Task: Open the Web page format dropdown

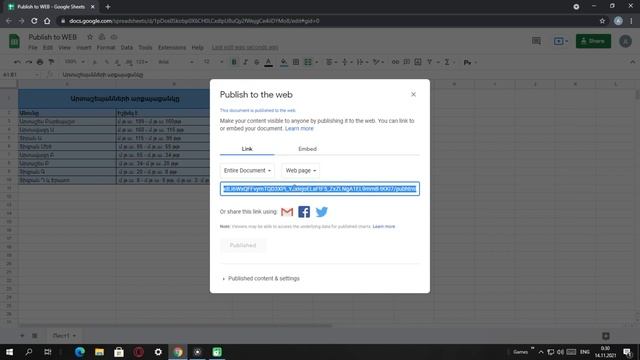Action: [301, 170]
